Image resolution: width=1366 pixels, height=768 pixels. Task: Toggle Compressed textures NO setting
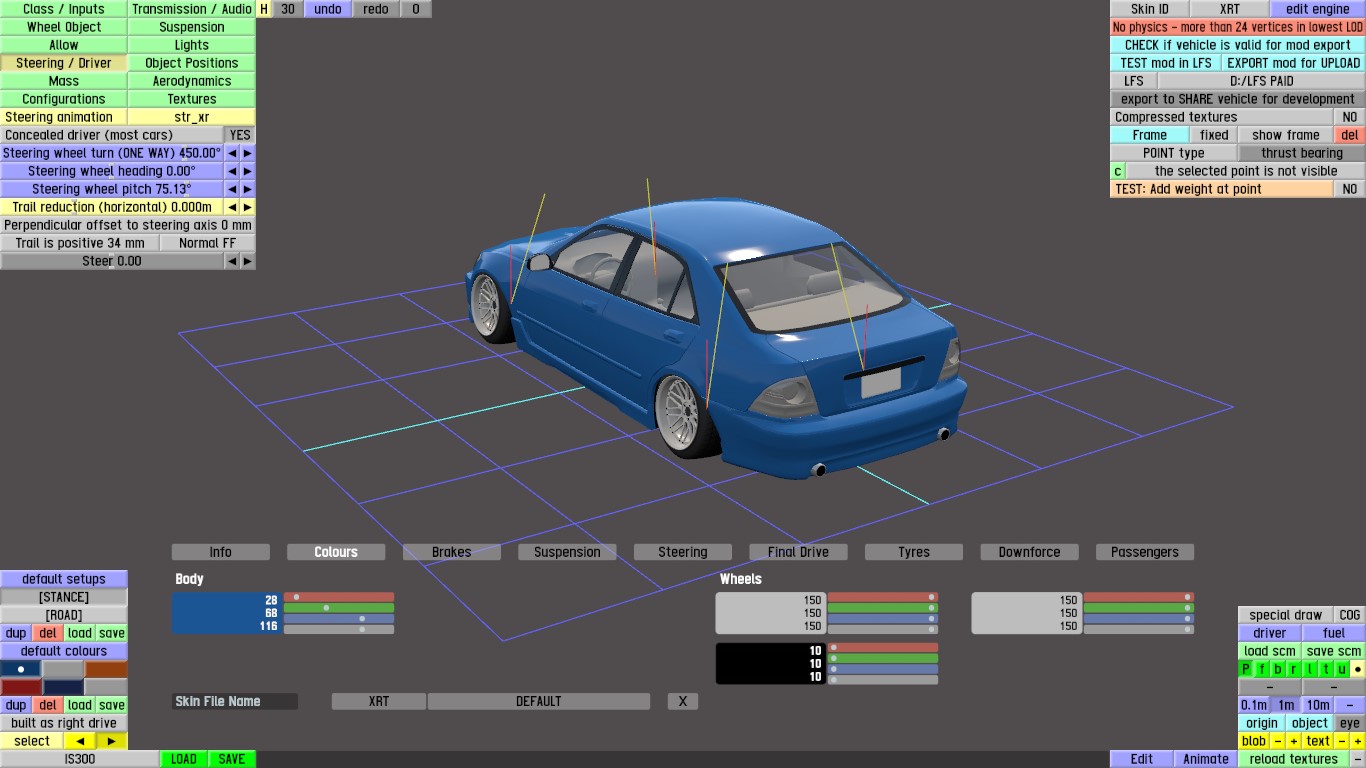1350,117
